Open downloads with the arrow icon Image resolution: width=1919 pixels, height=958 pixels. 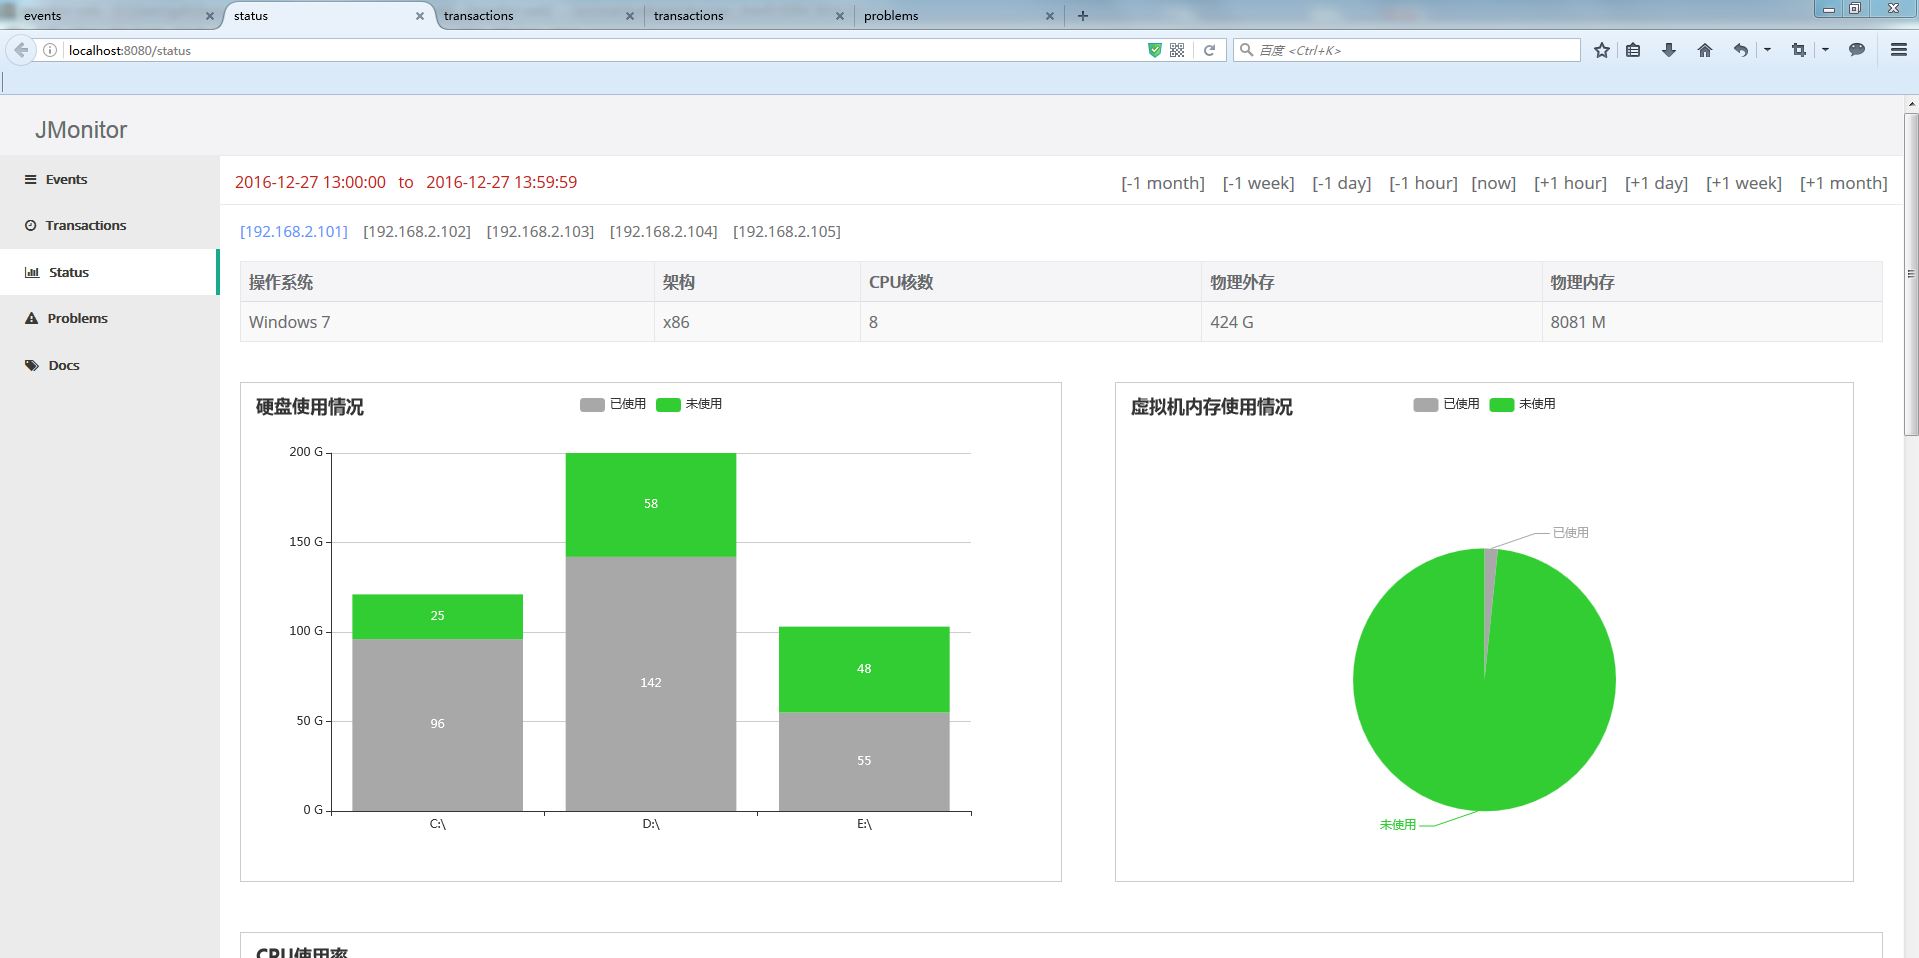coord(1669,49)
